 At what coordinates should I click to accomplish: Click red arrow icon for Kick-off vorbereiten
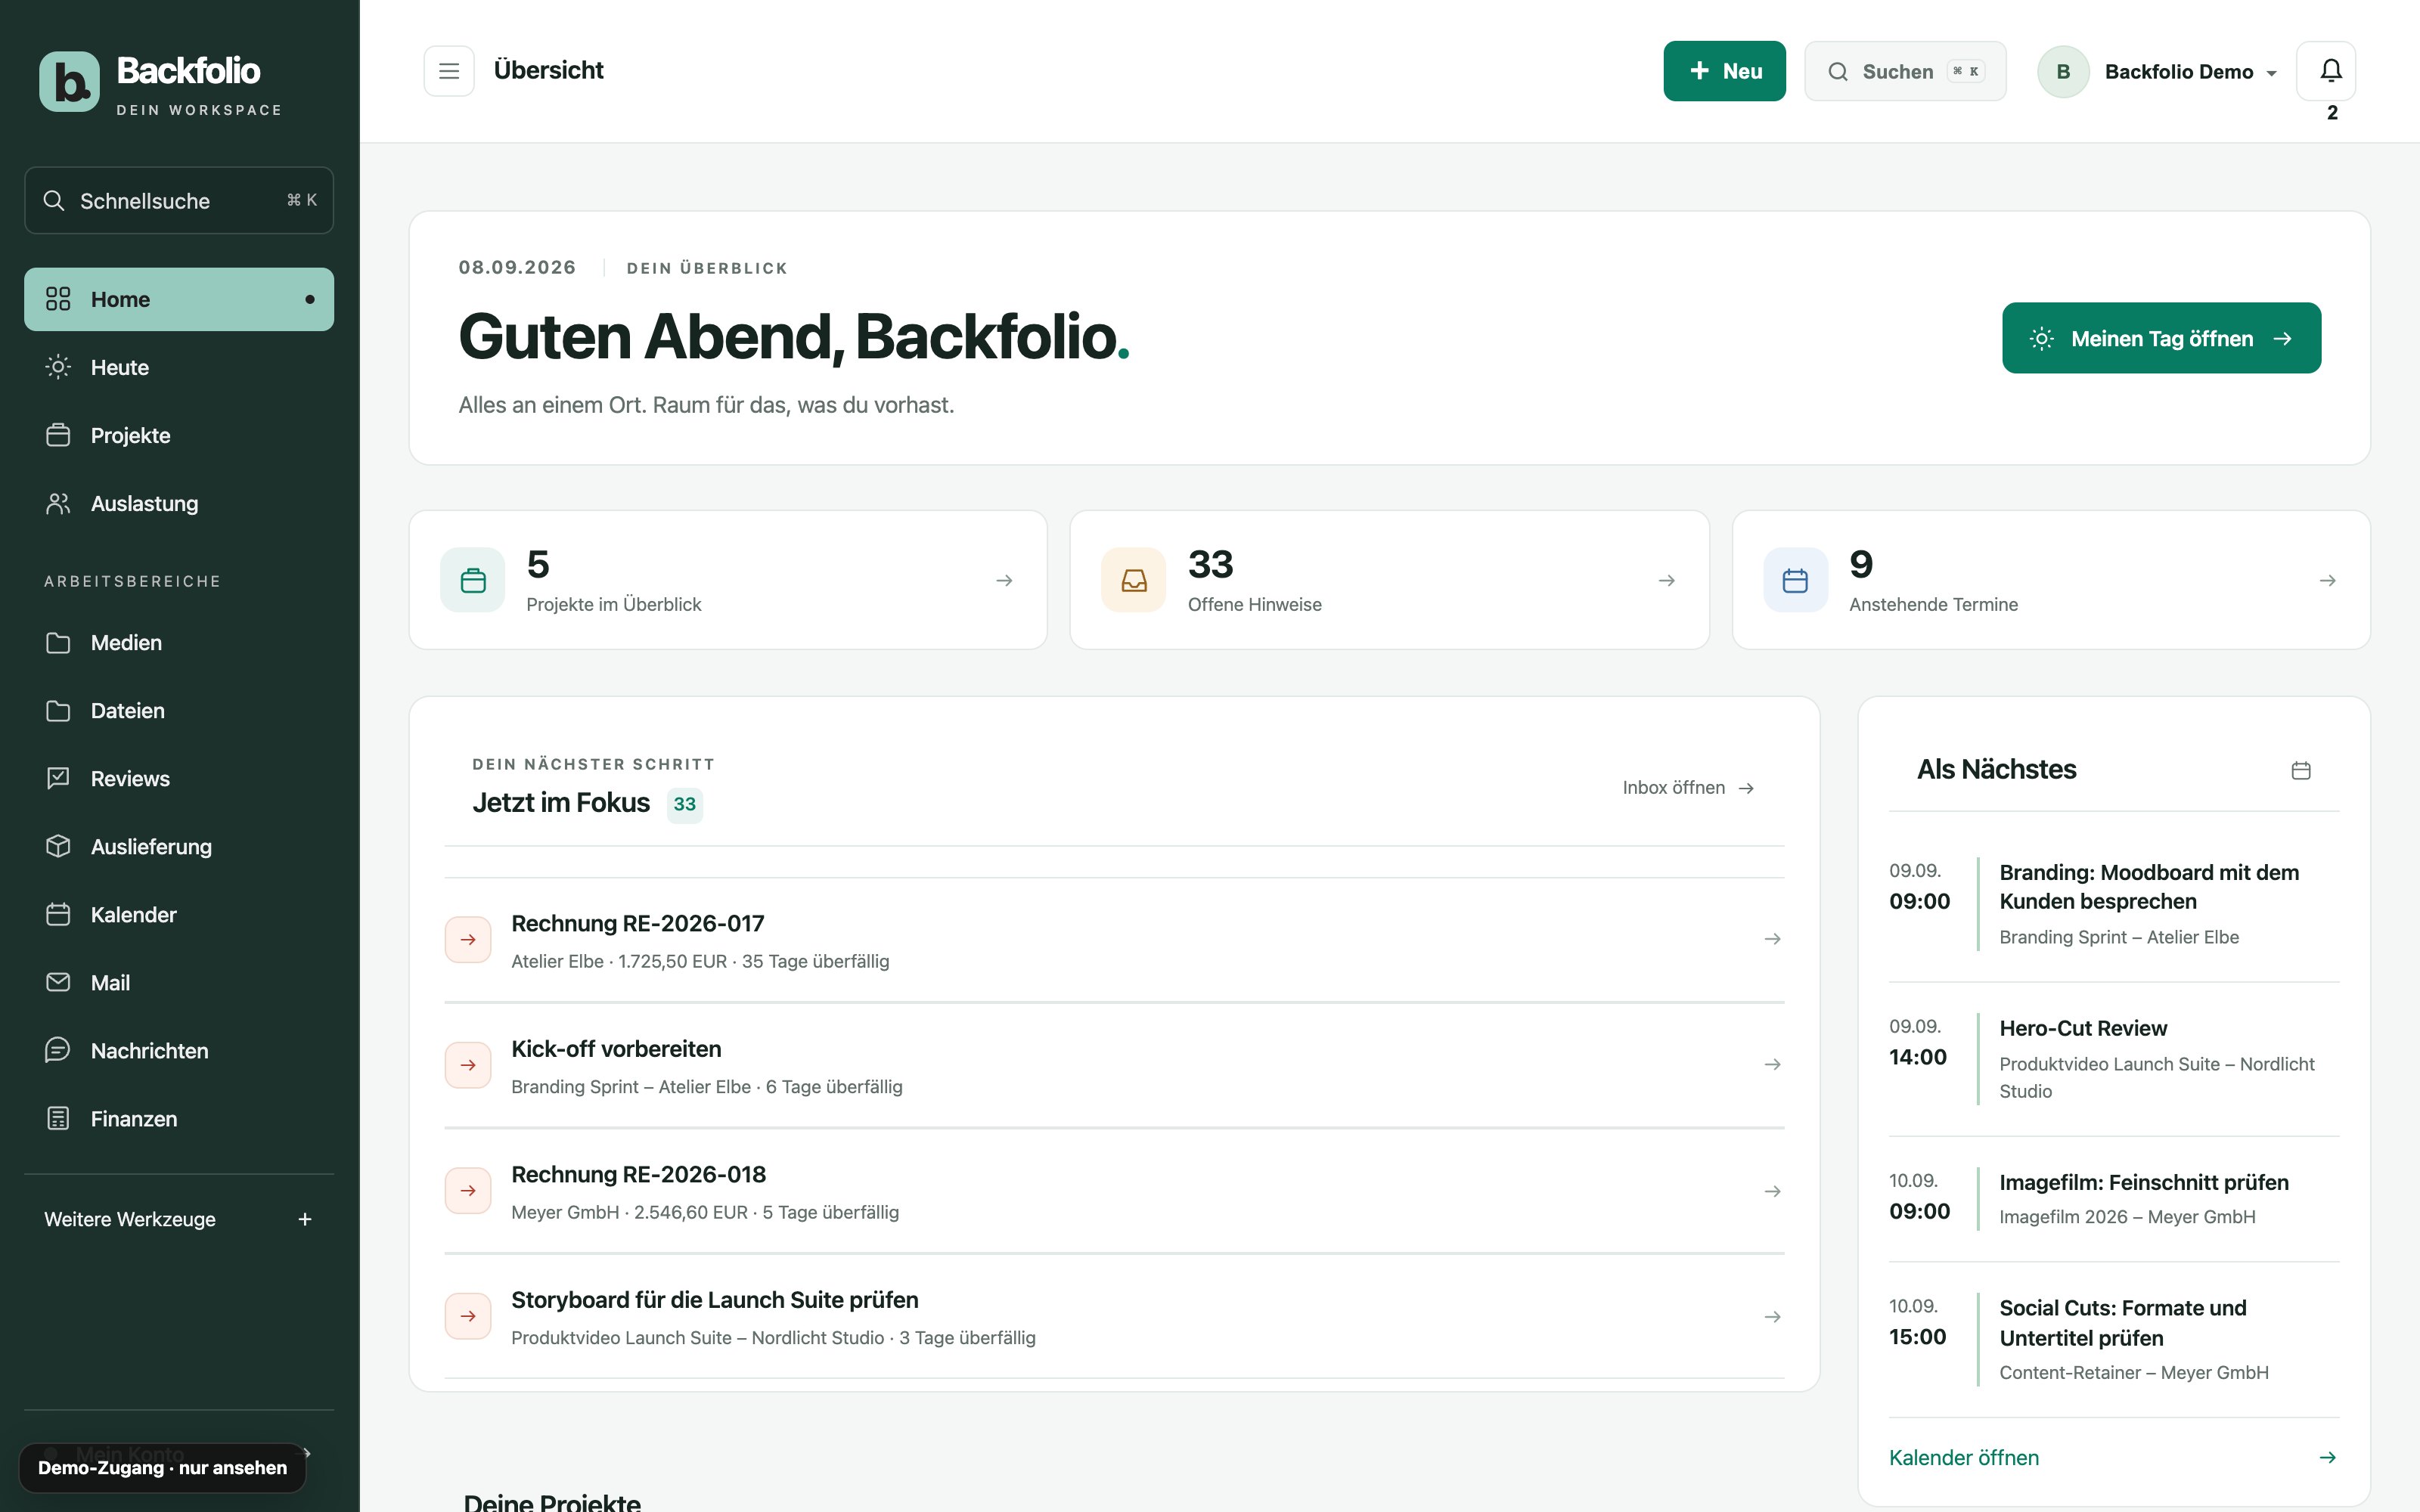[468, 1065]
